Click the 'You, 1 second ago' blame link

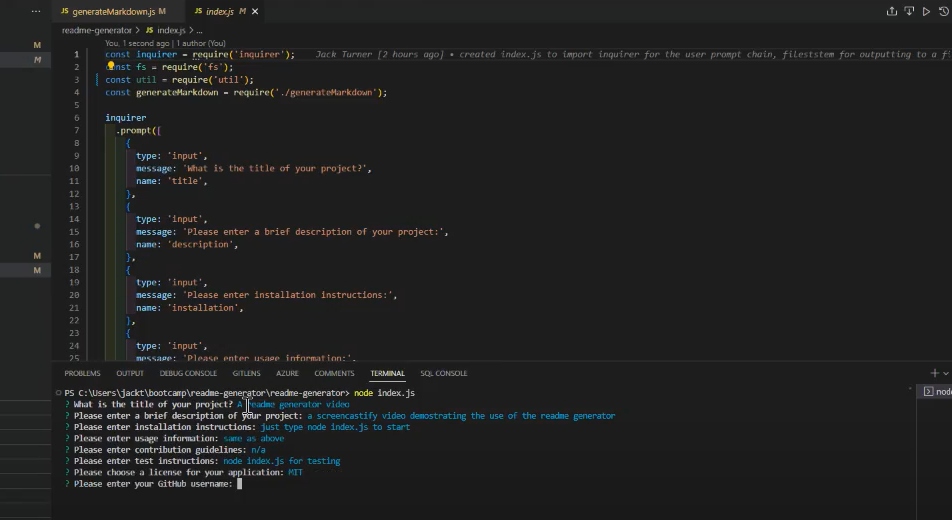136,43
